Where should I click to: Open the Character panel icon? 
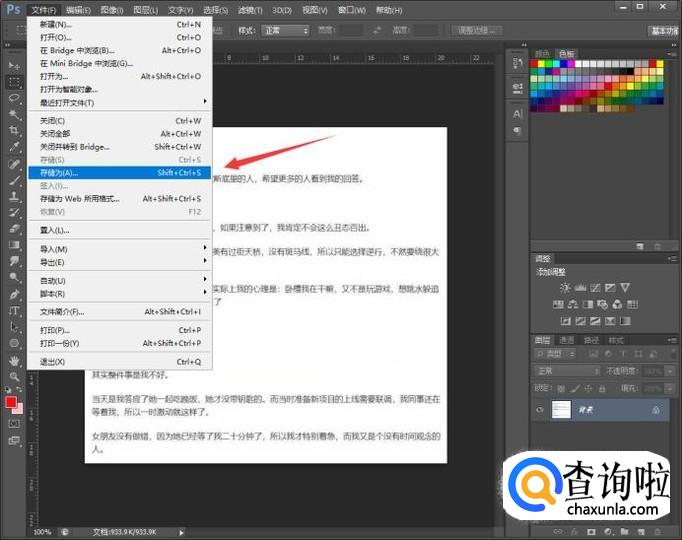click(x=518, y=114)
